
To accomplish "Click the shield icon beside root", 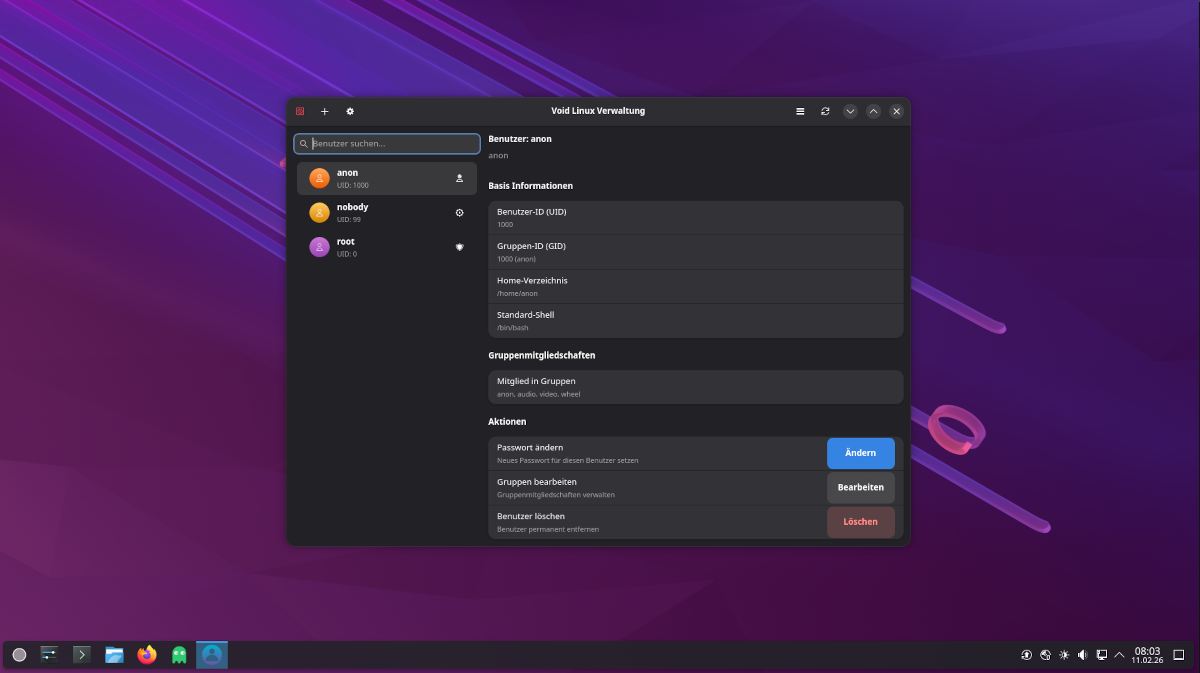I will coord(460,247).
